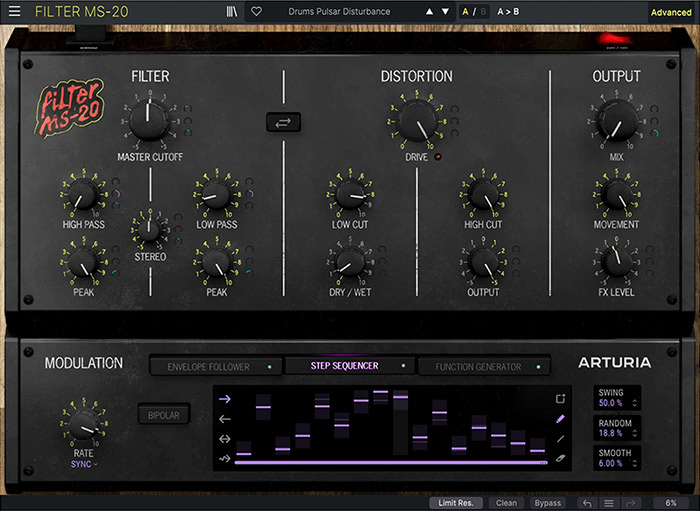The width and height of the screenshot is (700, 511).
Task: Open the ENVELOPE FOLLOWER tab
Action: (216, 367)
